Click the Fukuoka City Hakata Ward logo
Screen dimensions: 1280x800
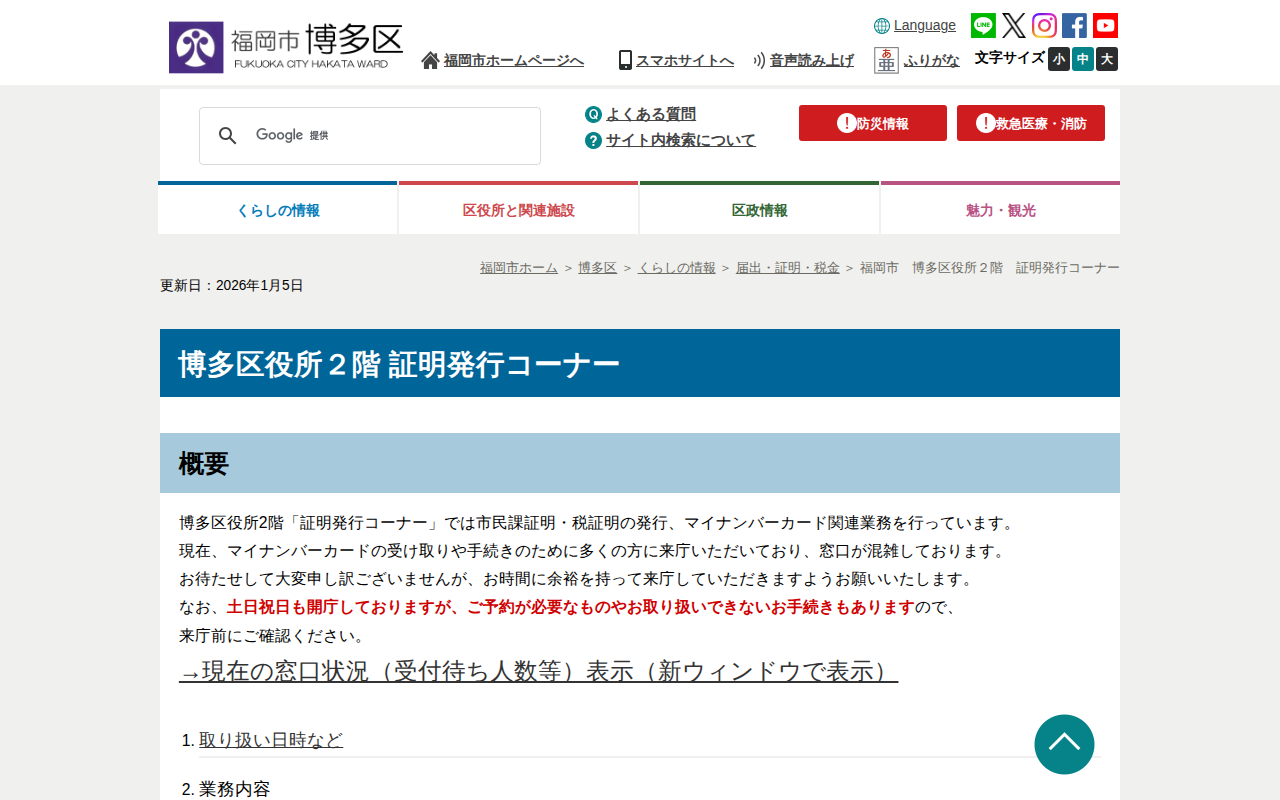pyautogui.click(x=286, y=47)
